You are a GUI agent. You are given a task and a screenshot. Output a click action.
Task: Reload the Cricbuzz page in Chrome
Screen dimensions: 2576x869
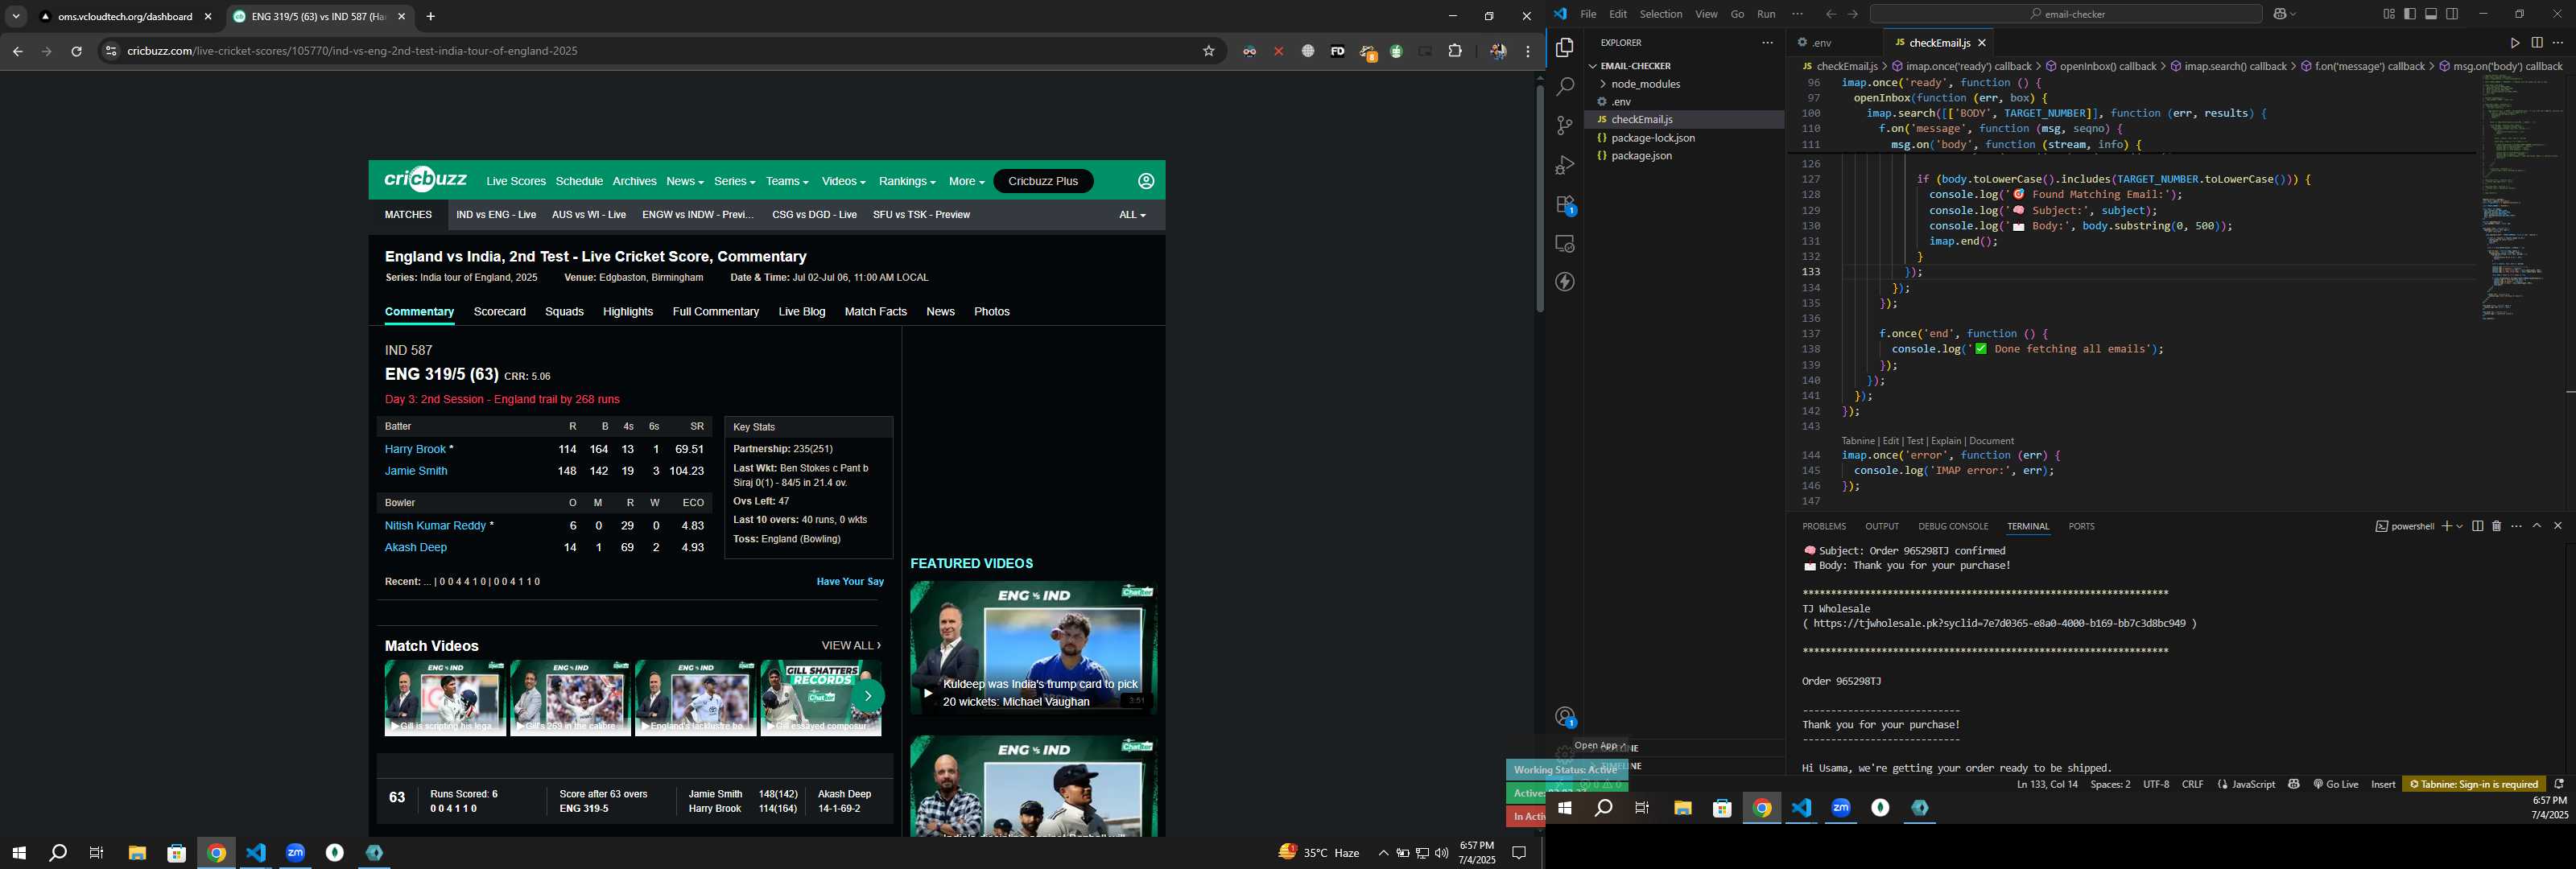(x=76, y=51)
